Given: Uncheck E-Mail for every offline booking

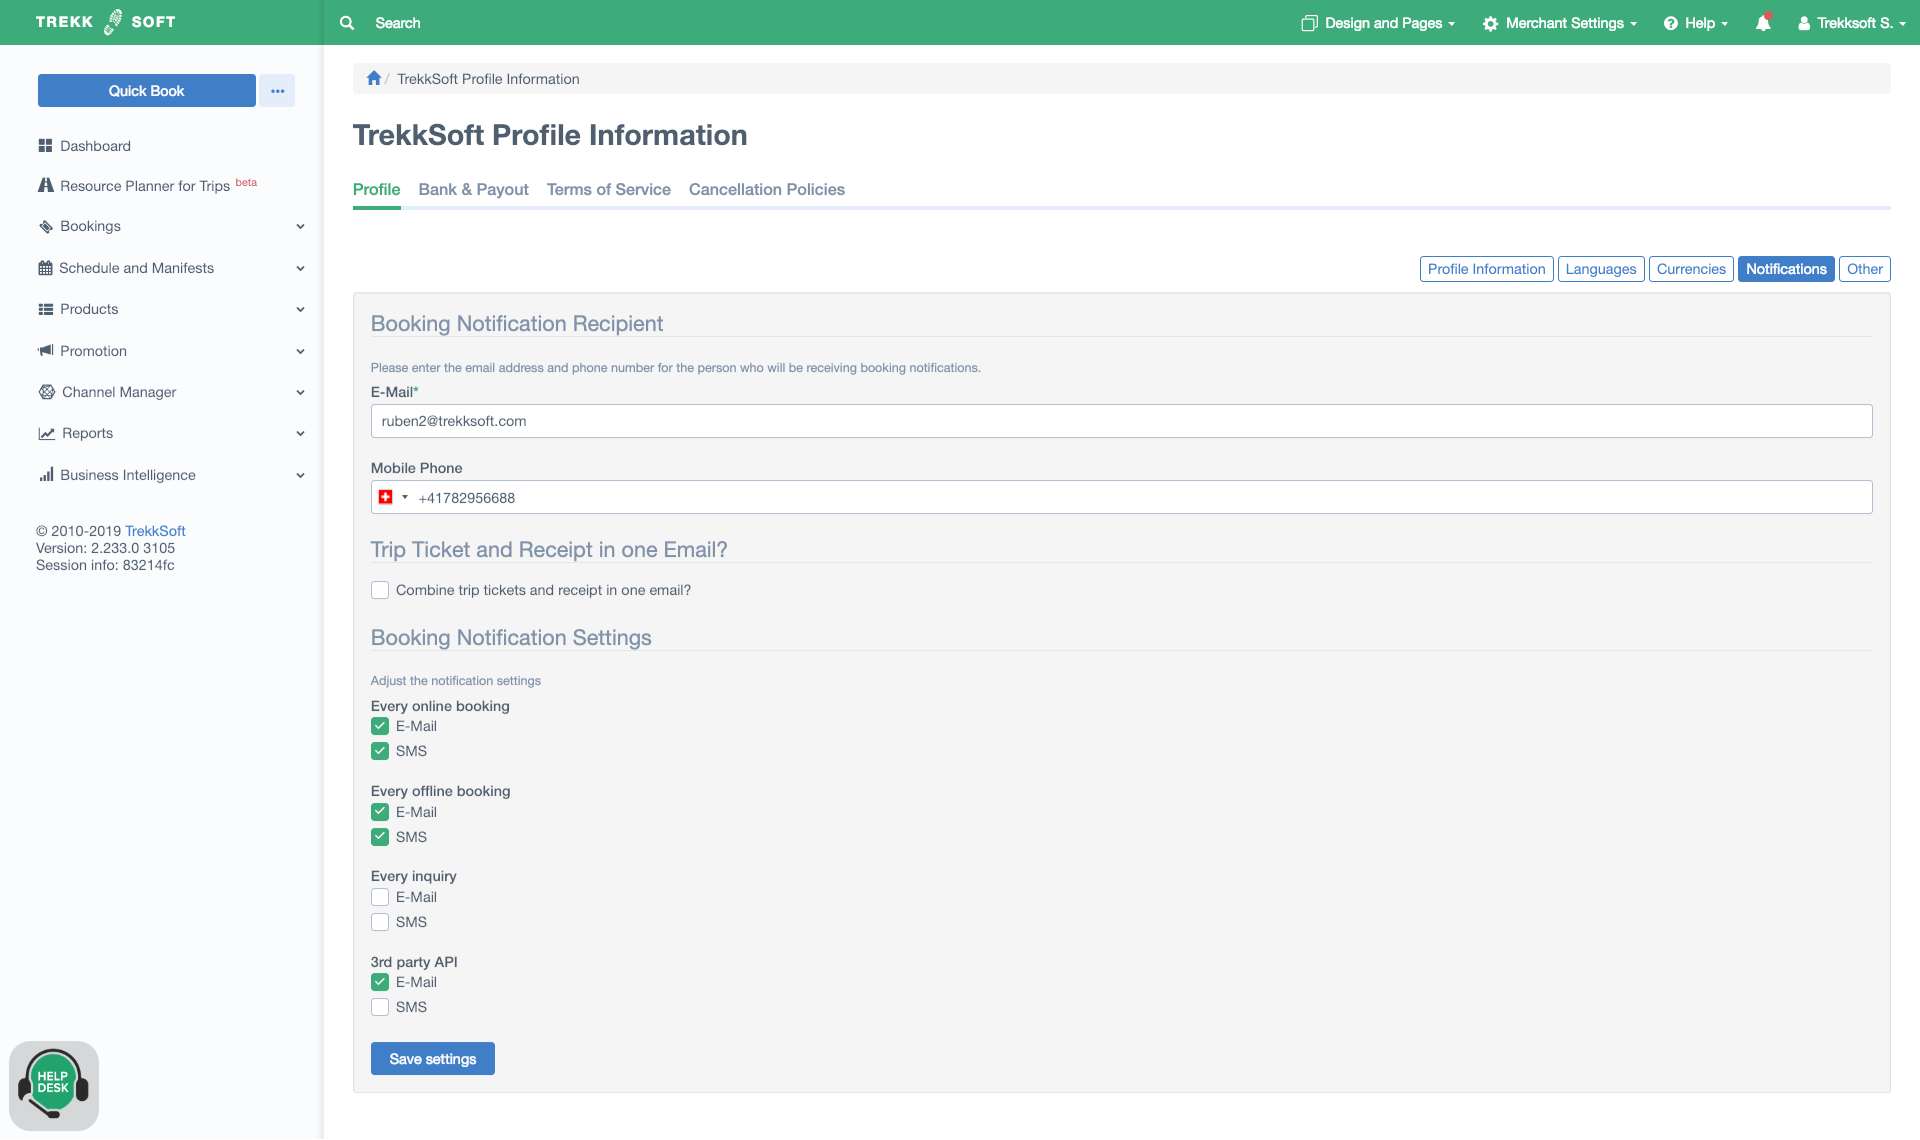Looking at the screenshot, I should [380, 812].
